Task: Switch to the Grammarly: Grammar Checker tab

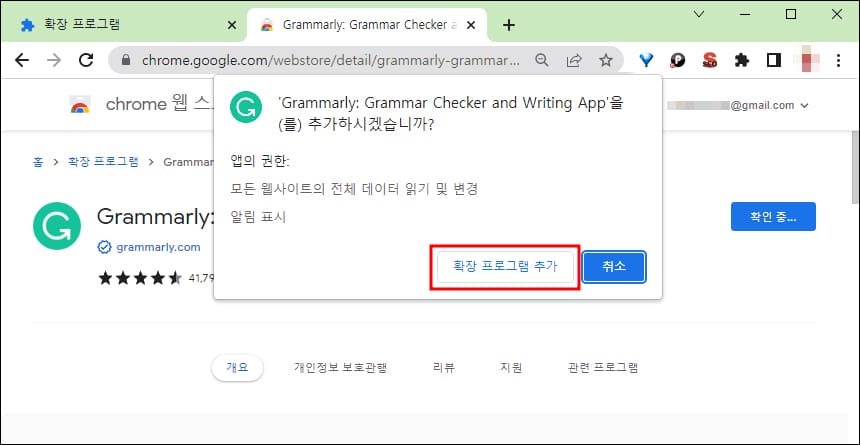Action: click(x=367, y=25)
